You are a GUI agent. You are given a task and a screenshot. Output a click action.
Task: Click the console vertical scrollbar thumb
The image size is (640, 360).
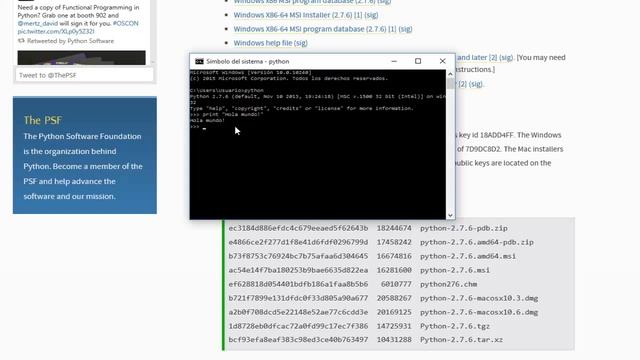[x=450, y=84]
